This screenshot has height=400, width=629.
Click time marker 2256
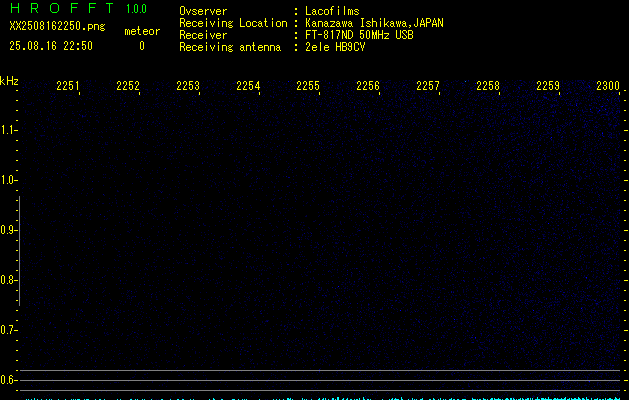(x=368, y=86)
